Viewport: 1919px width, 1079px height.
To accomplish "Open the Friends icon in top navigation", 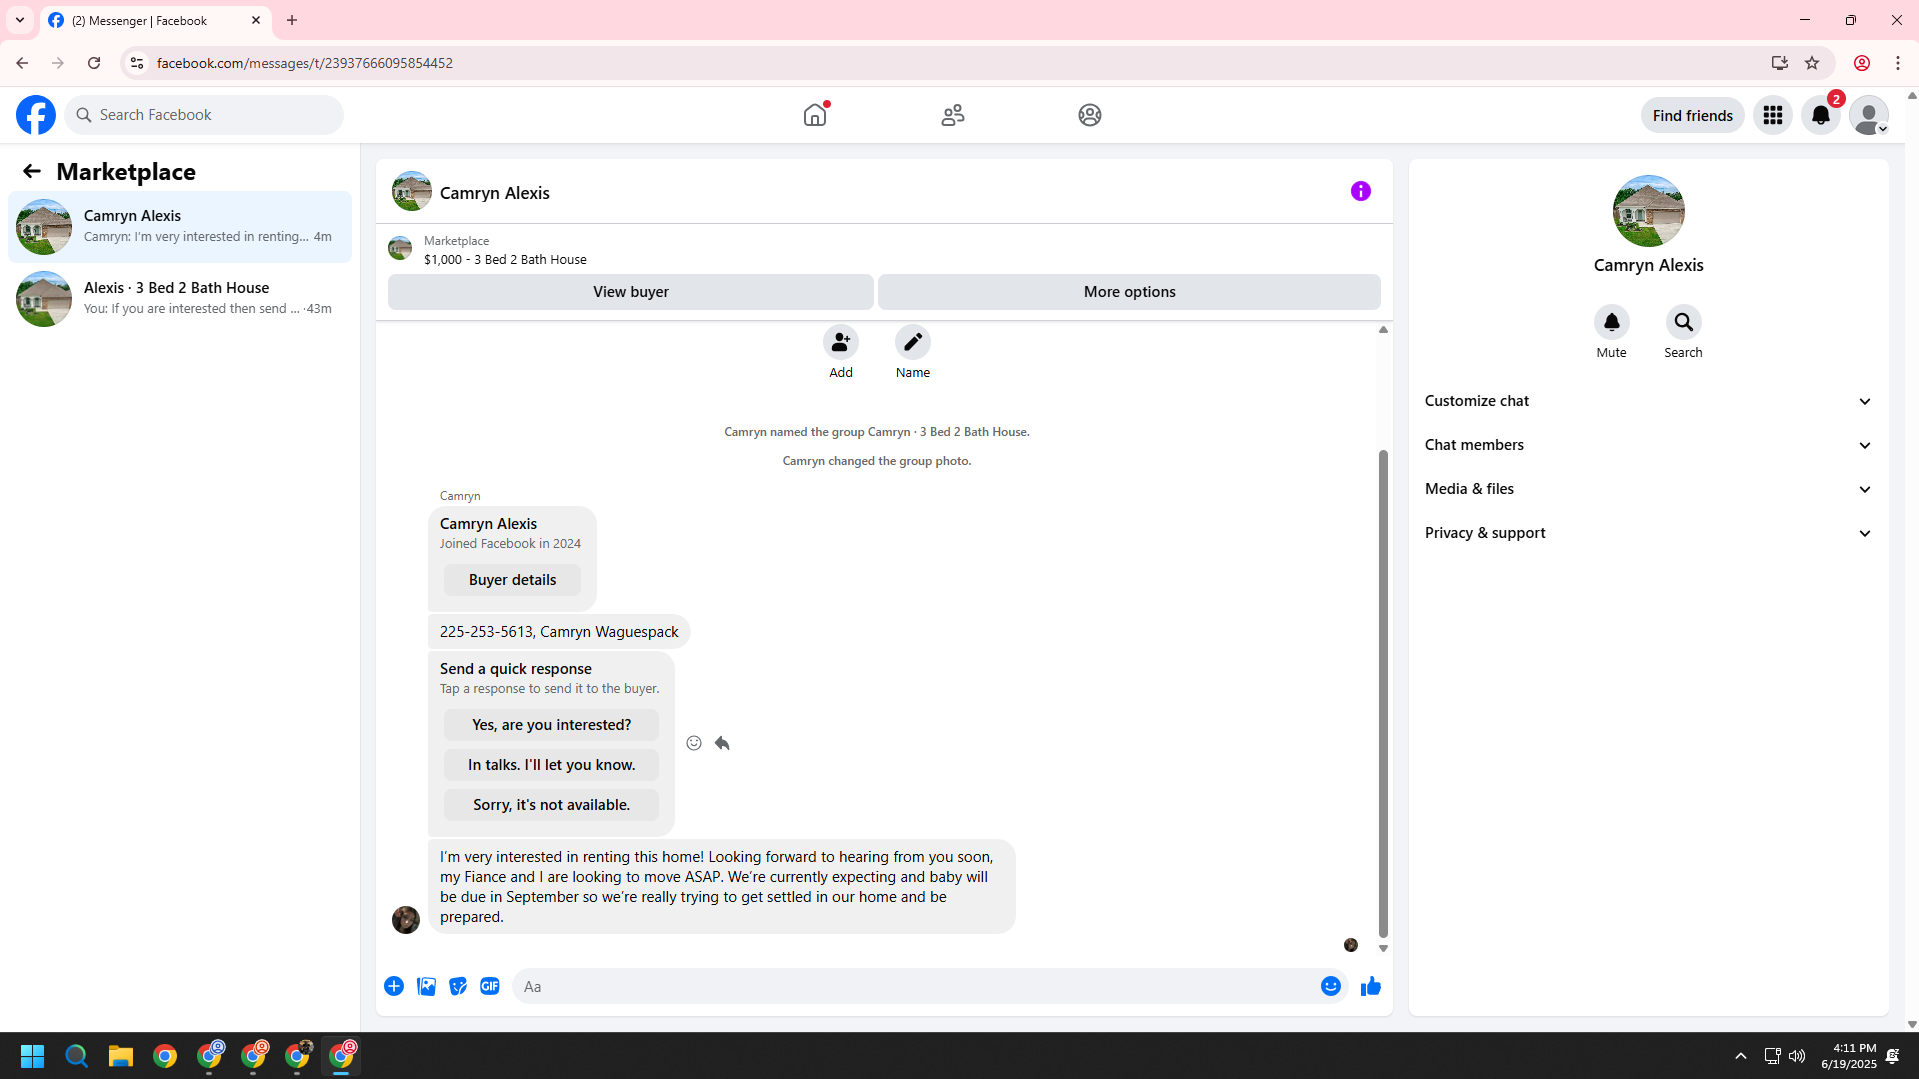I will (x=953, y=115).
